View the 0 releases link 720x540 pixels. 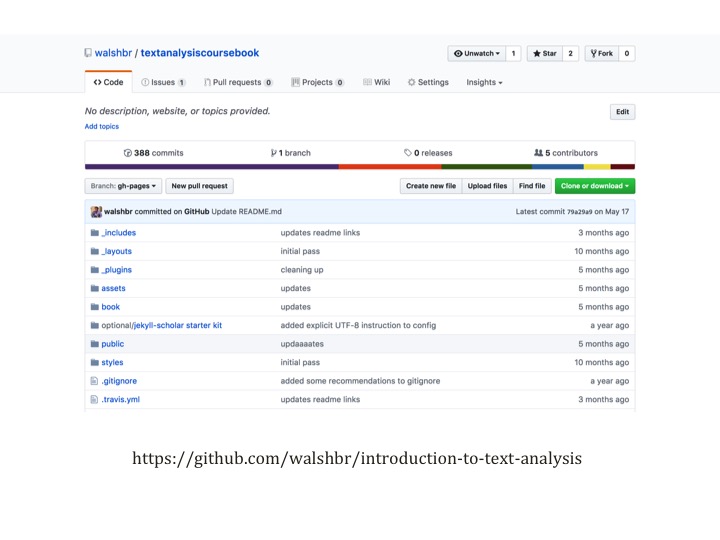[428, 153]
